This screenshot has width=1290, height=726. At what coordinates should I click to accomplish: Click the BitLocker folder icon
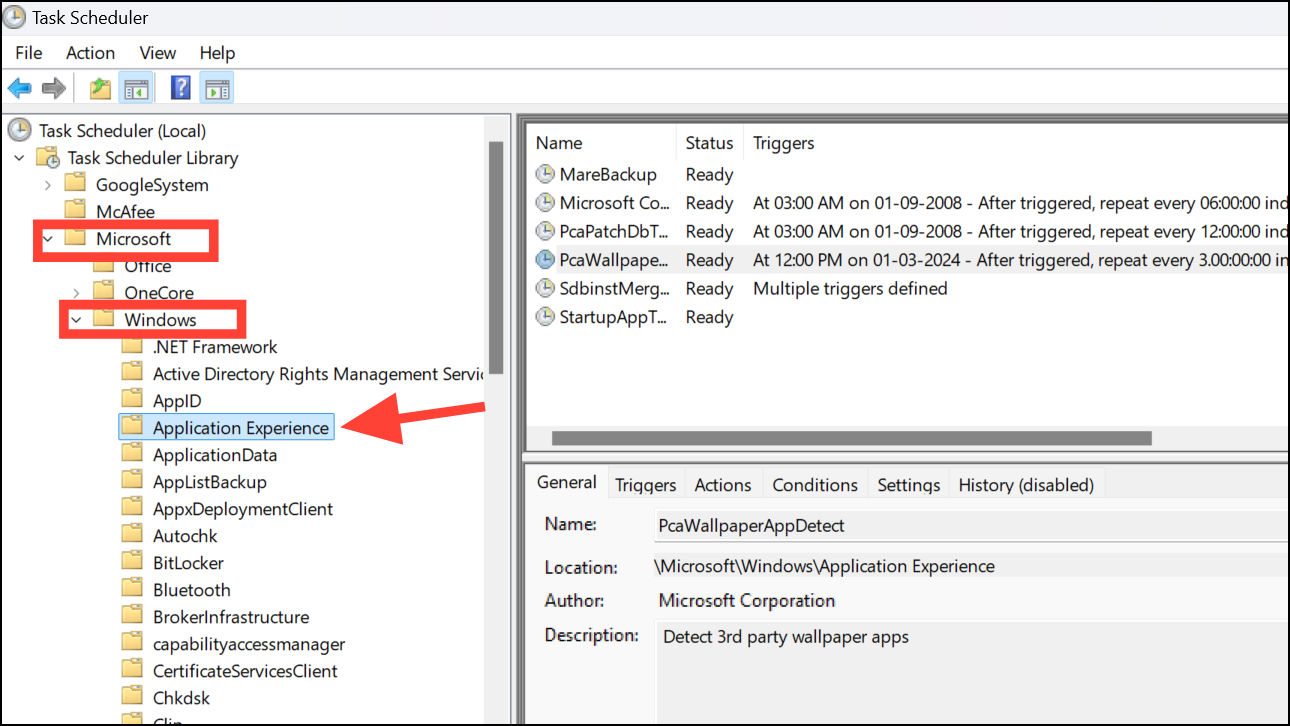pyautogui.click(x=132, y=562)
